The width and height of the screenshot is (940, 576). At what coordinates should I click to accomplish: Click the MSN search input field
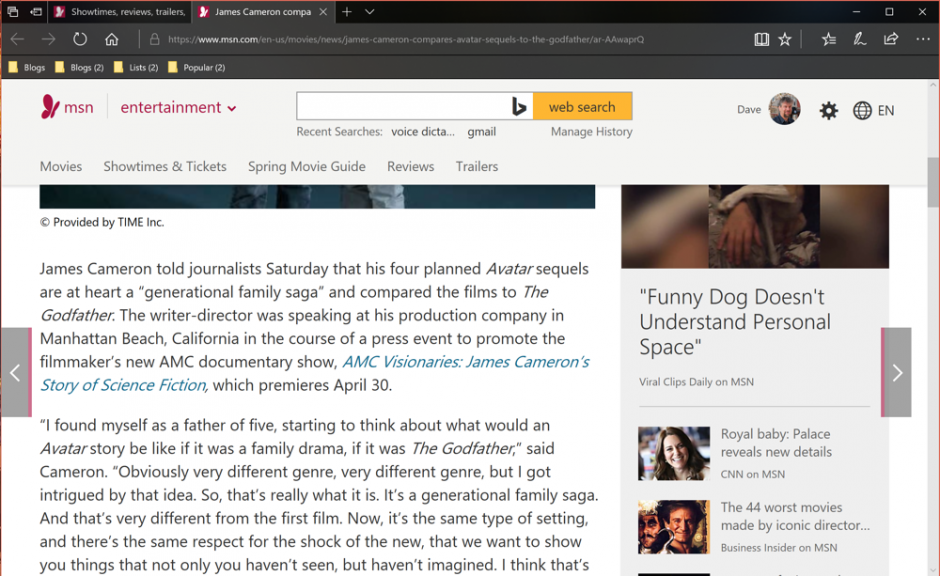[402, 107]
